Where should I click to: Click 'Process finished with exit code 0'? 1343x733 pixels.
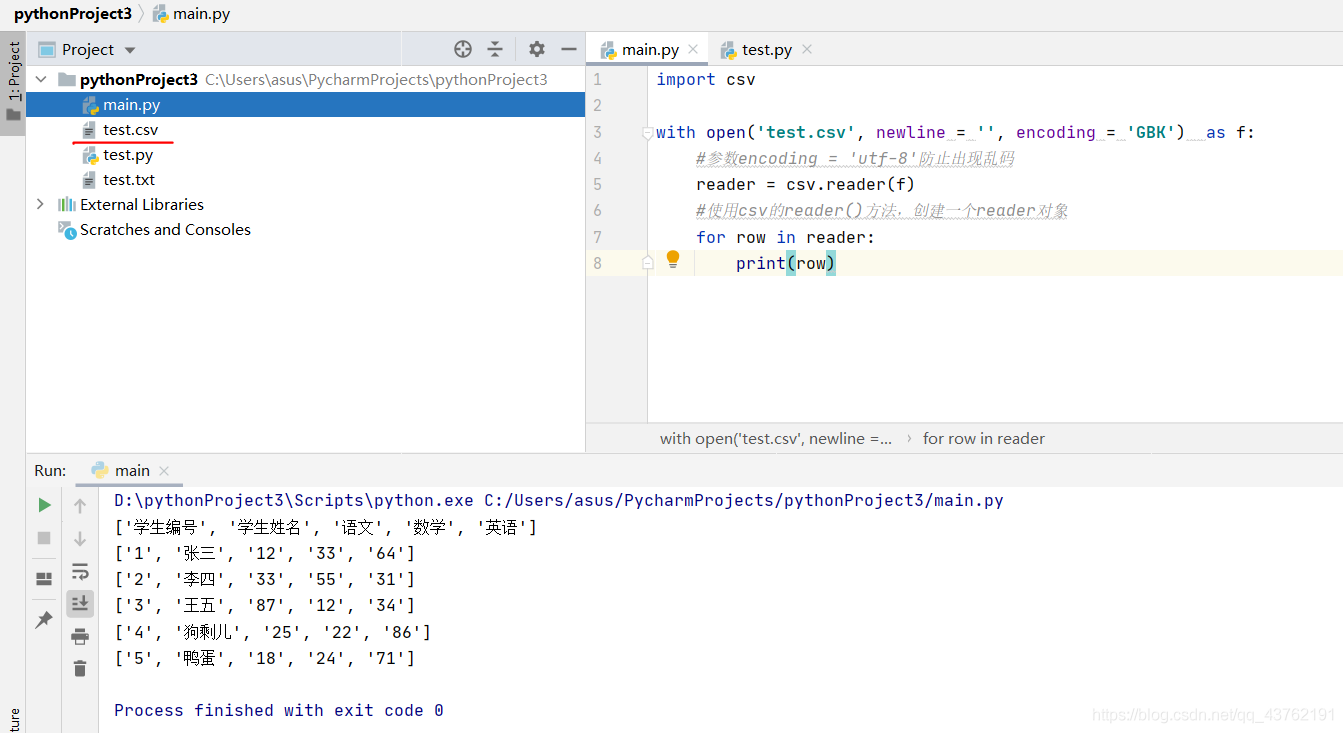(278, 710)
